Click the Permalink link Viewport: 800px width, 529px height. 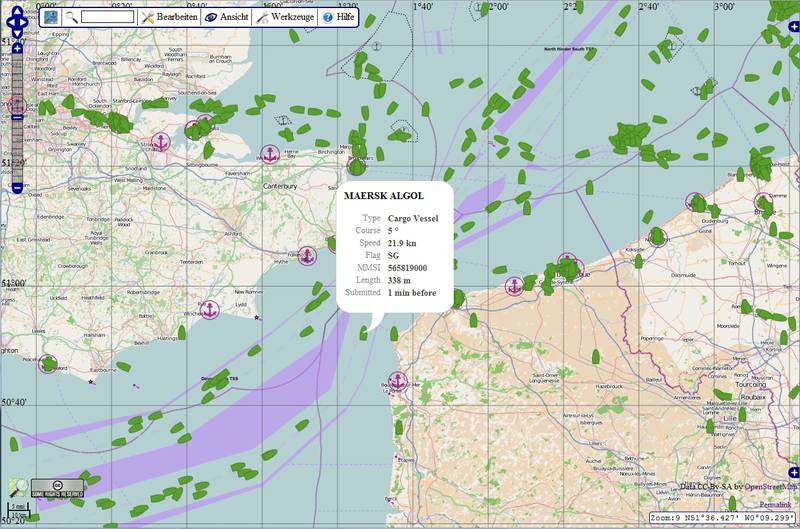point(776,505)
